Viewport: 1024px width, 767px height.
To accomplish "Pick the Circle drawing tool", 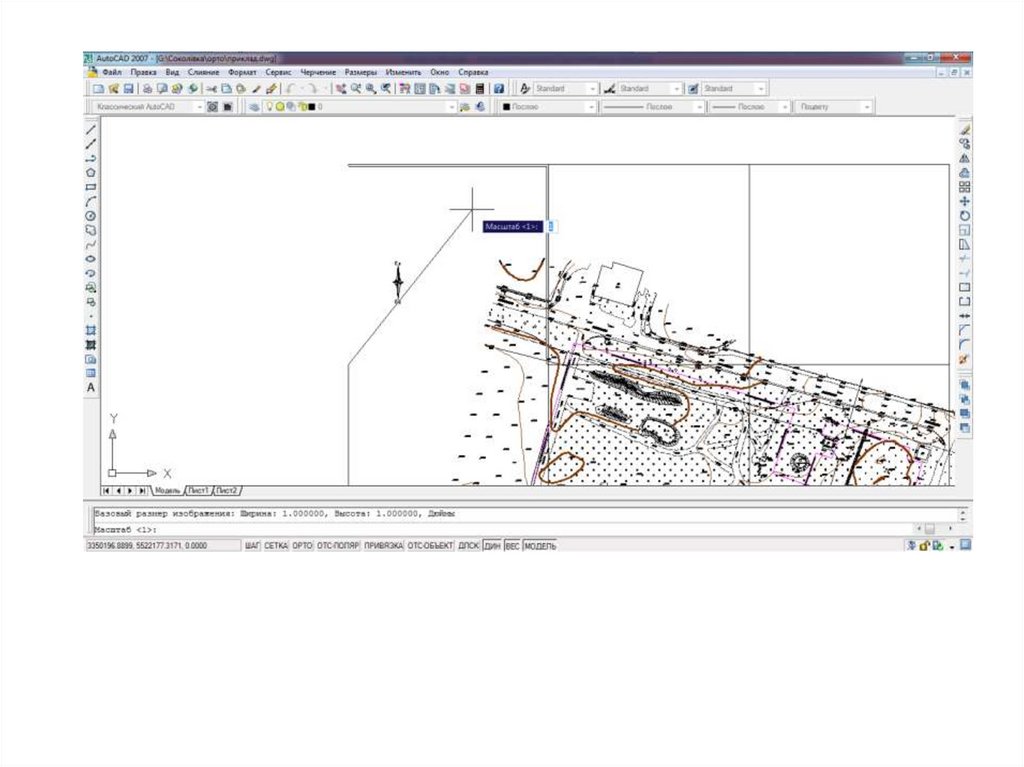I will click(91, 215).
